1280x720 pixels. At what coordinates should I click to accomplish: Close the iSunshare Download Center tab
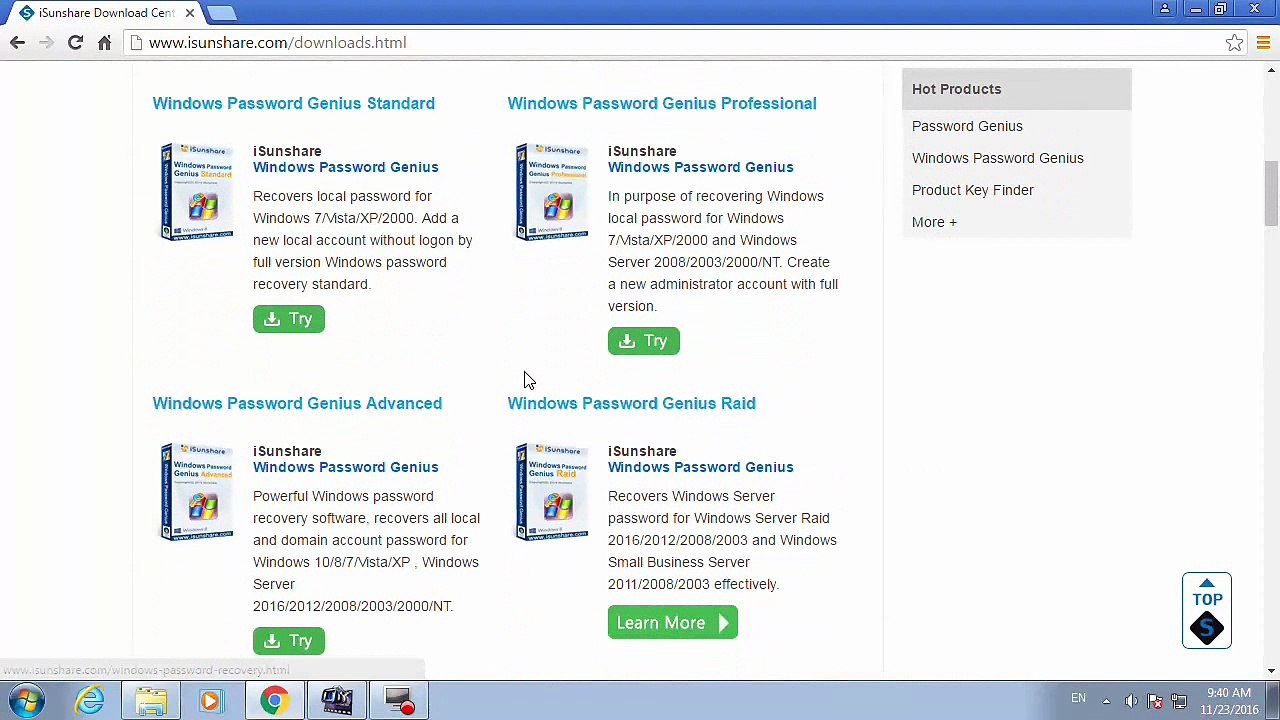pyautogui.click(x=189, y=13)
